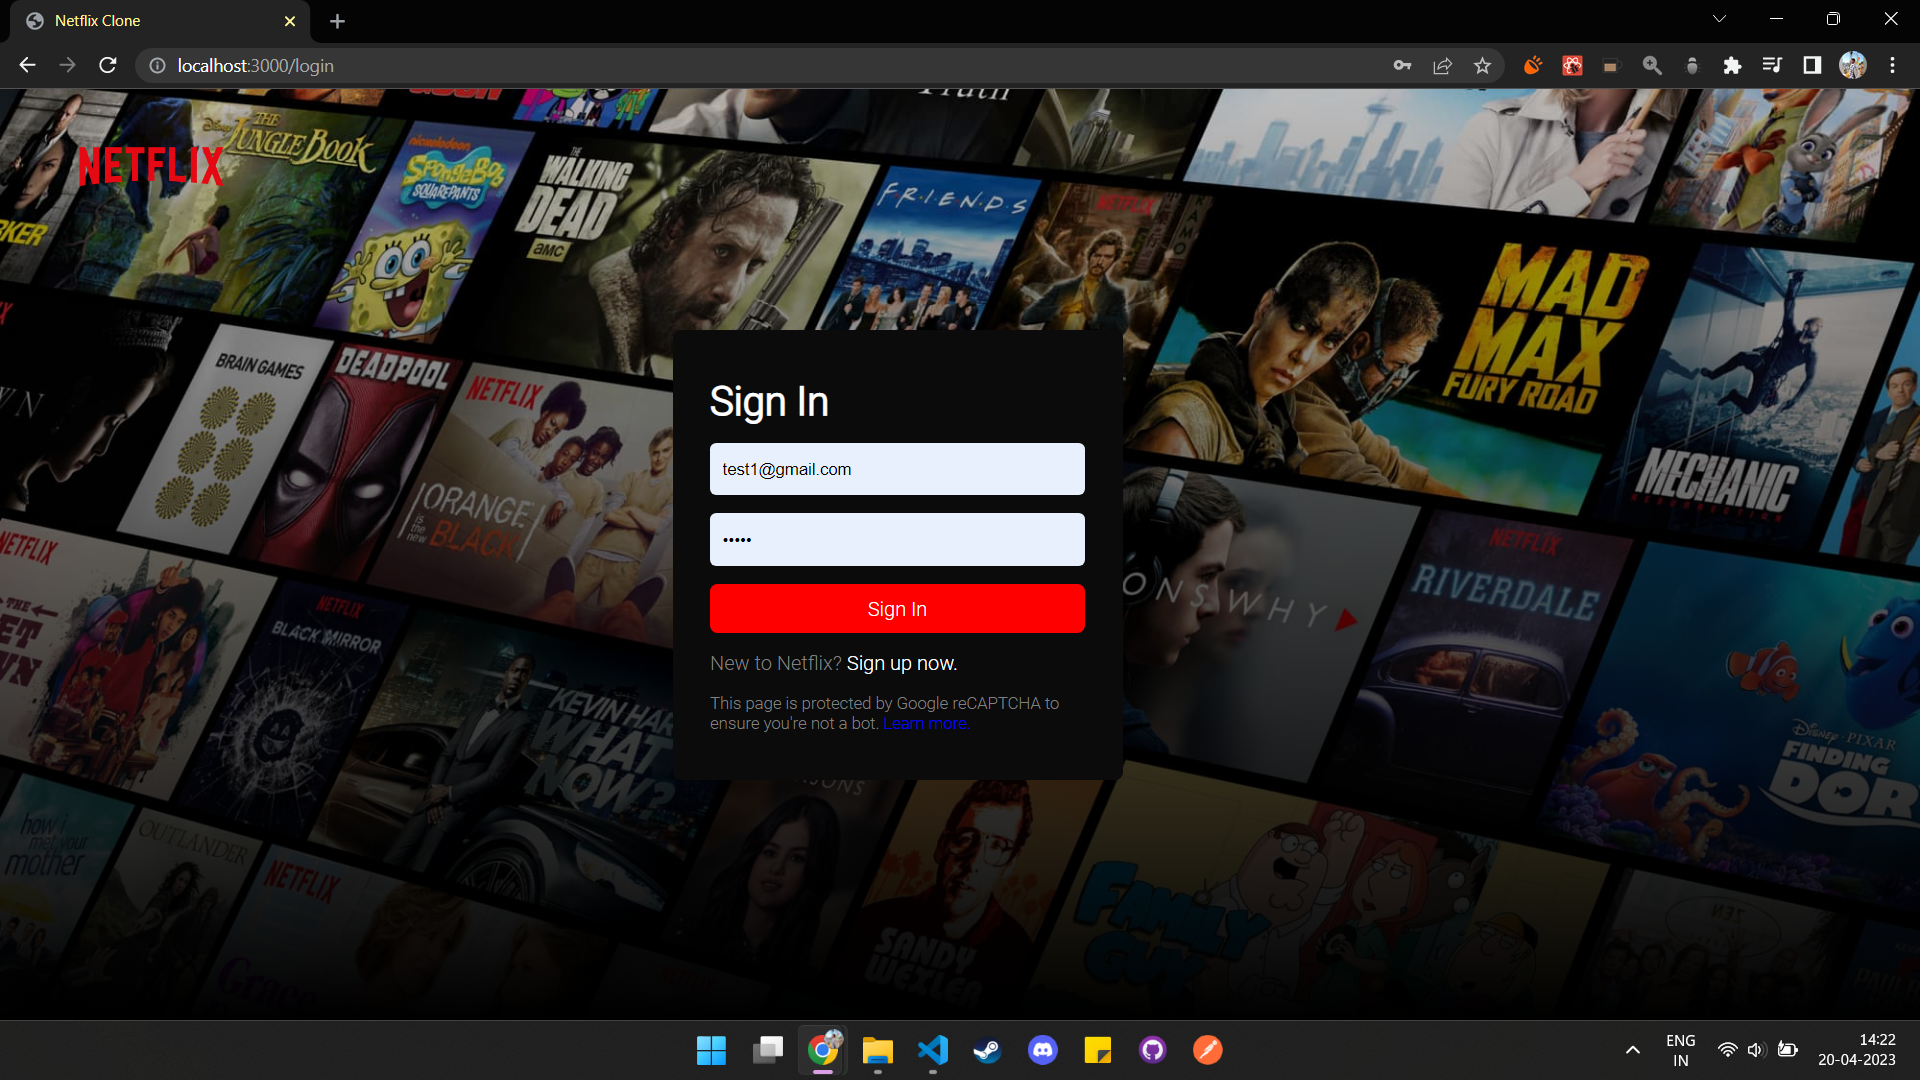Open the taskbar clock and date
Viewport: 1920px width, 1080px height.
click(x=1857, y=1050)
